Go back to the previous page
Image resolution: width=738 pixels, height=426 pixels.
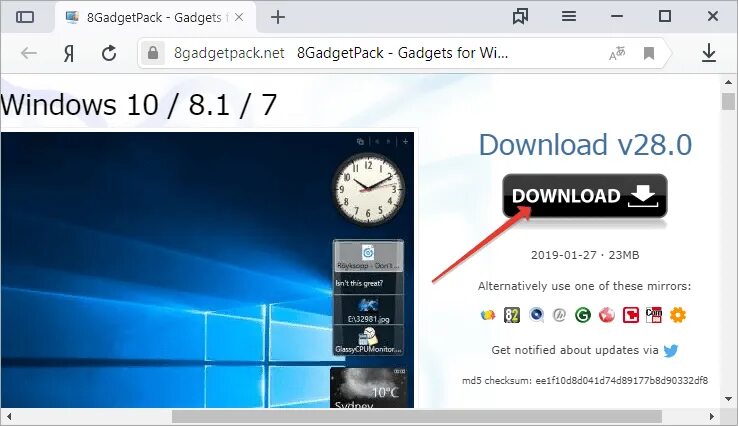29,53
